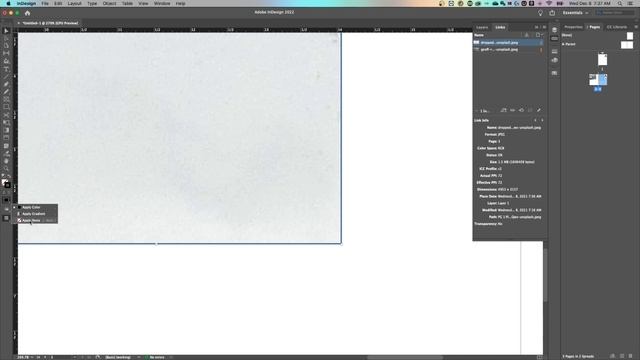Image resolution: width=640 pixels, height=360 pixels.
Task: Switch to the Links tab
Action: tap(500, 27)
